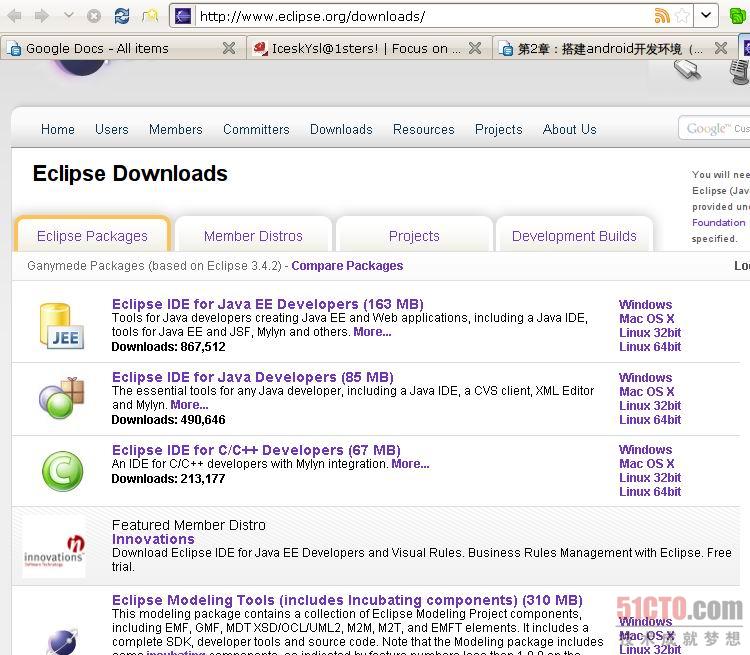Open the Eclipse Modeling Tools package link

[347, 600]
